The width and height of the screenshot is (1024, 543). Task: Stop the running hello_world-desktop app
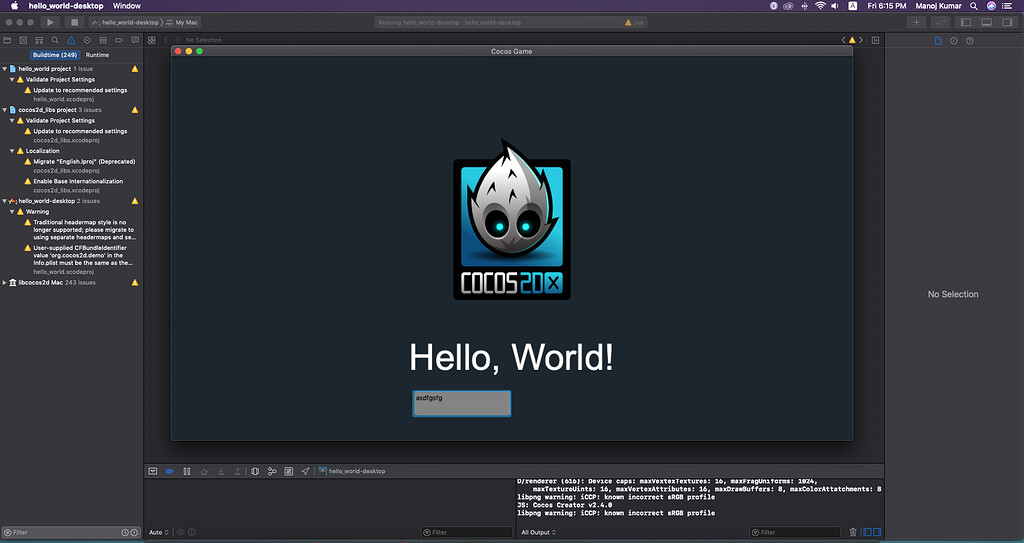74,22
